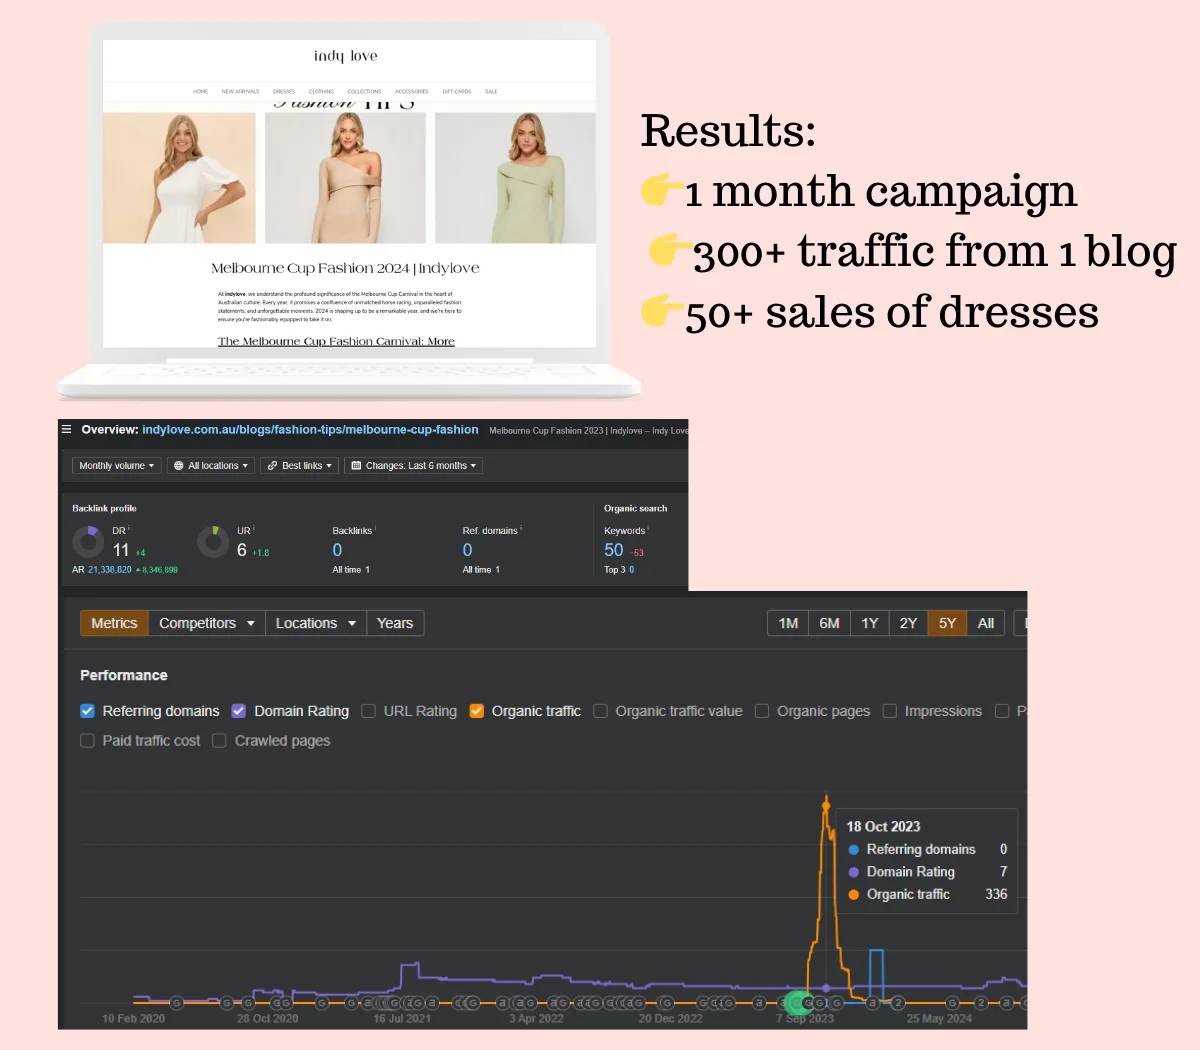
Task: Open the indylove.com.au blog URL link
Action: click(x=310, y=430)
